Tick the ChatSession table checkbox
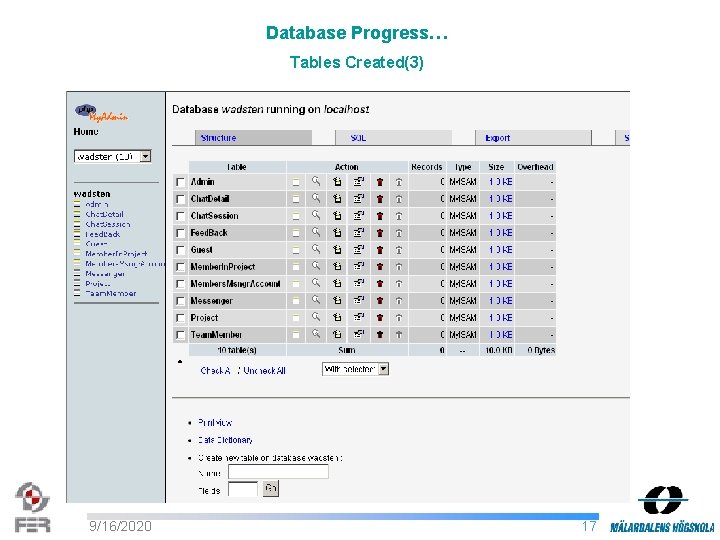Screen dimensions: 720x540 [x=180, y=216]
